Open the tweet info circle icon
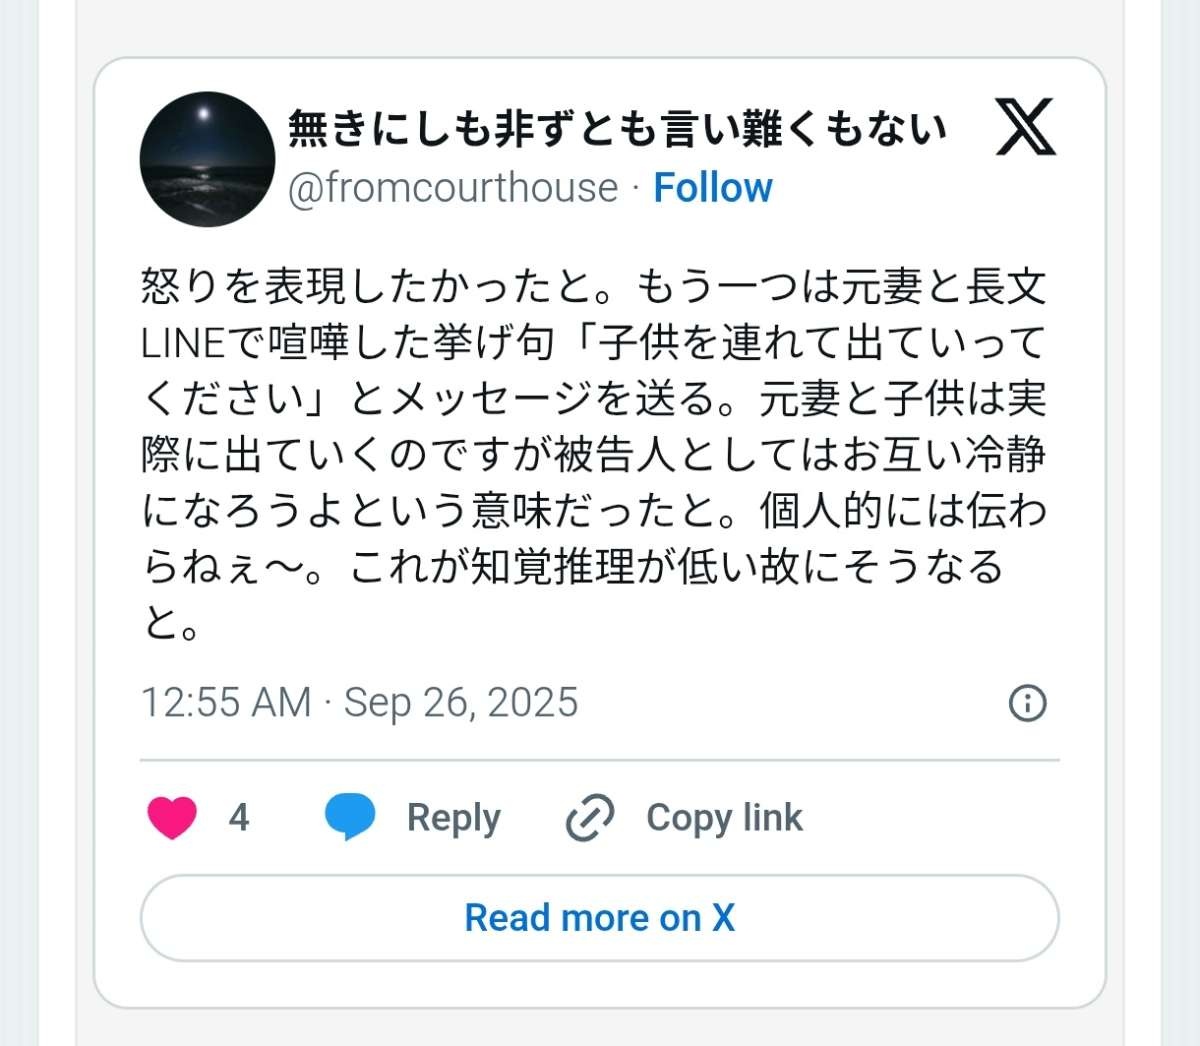Image resolution: width=1200 pixels, height=1046 pixels. [1027, 703]
